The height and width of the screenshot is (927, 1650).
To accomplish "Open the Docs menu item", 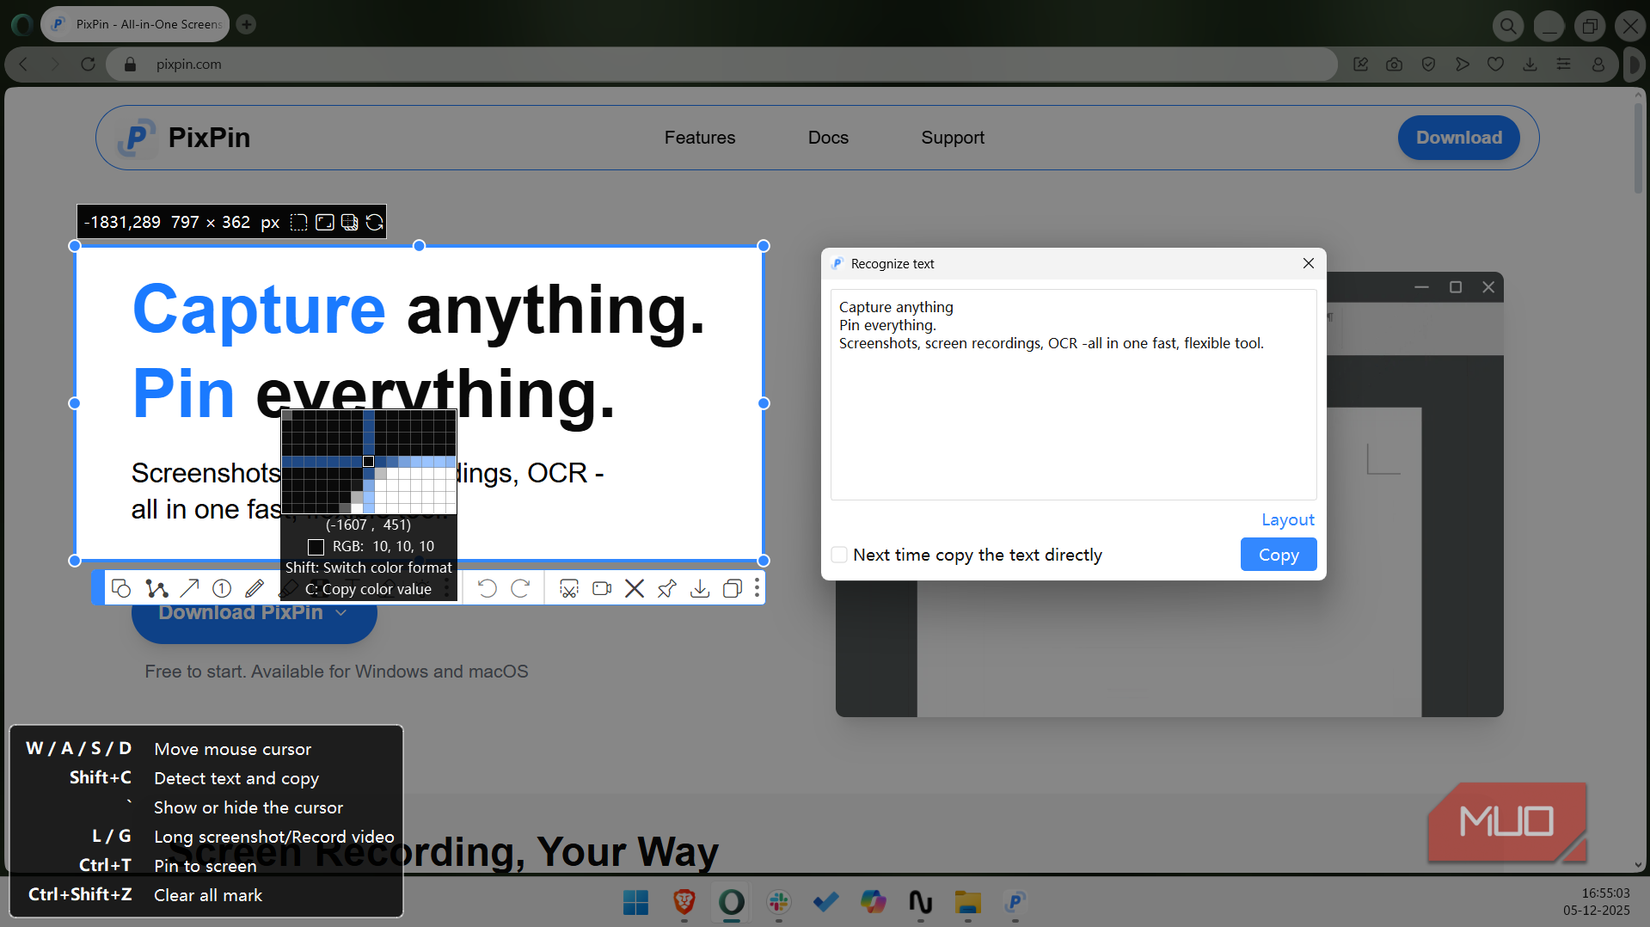I will point(828,138).
